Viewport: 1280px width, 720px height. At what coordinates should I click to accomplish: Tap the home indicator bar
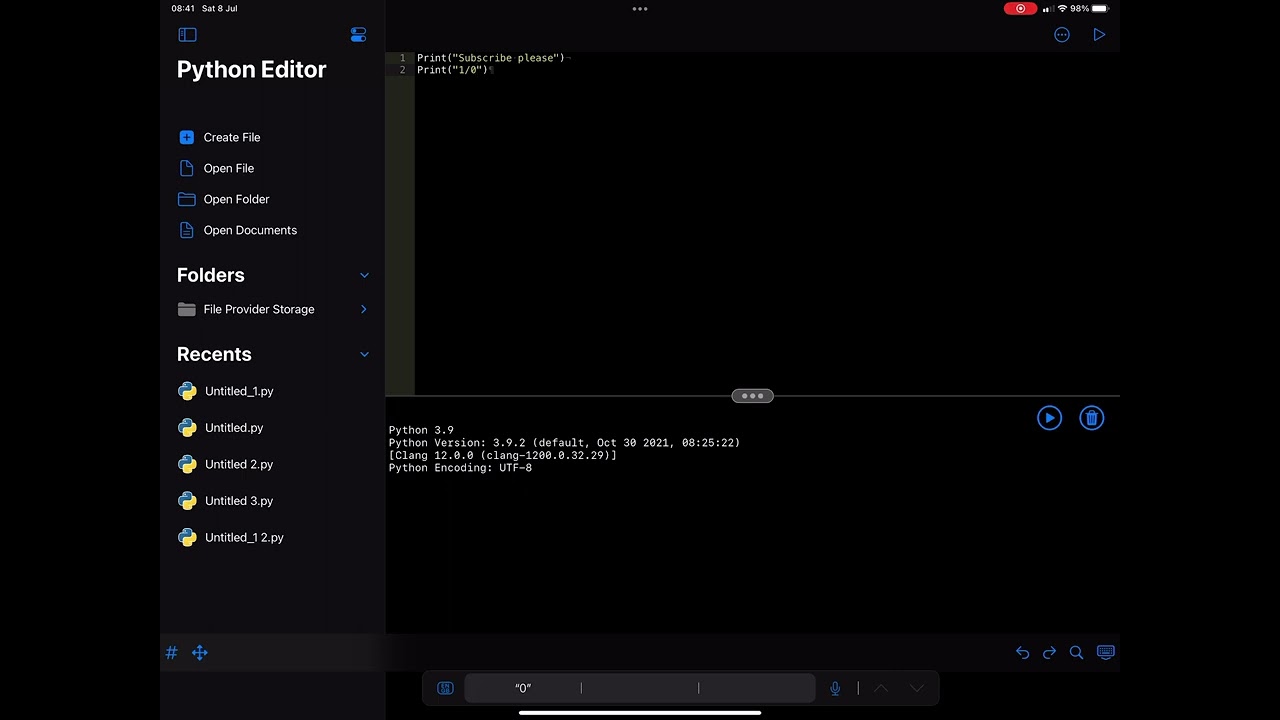pyautogui.click(x=640, y=713)
